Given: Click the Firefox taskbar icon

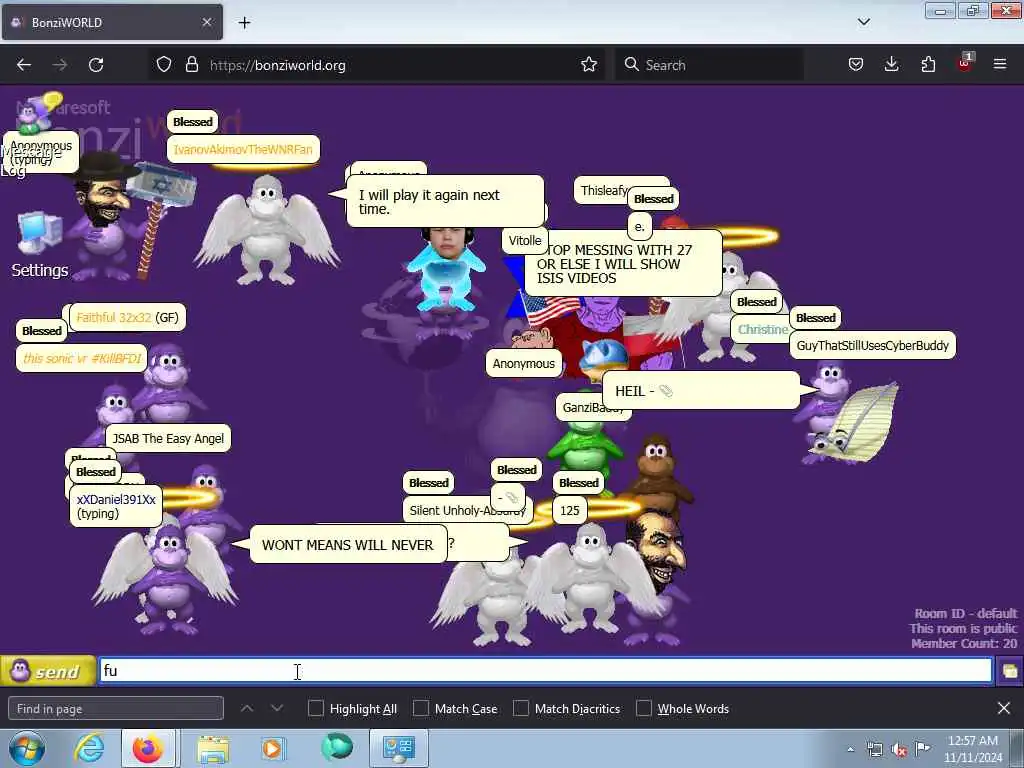Looking at the screenshot, I should 148,749.
